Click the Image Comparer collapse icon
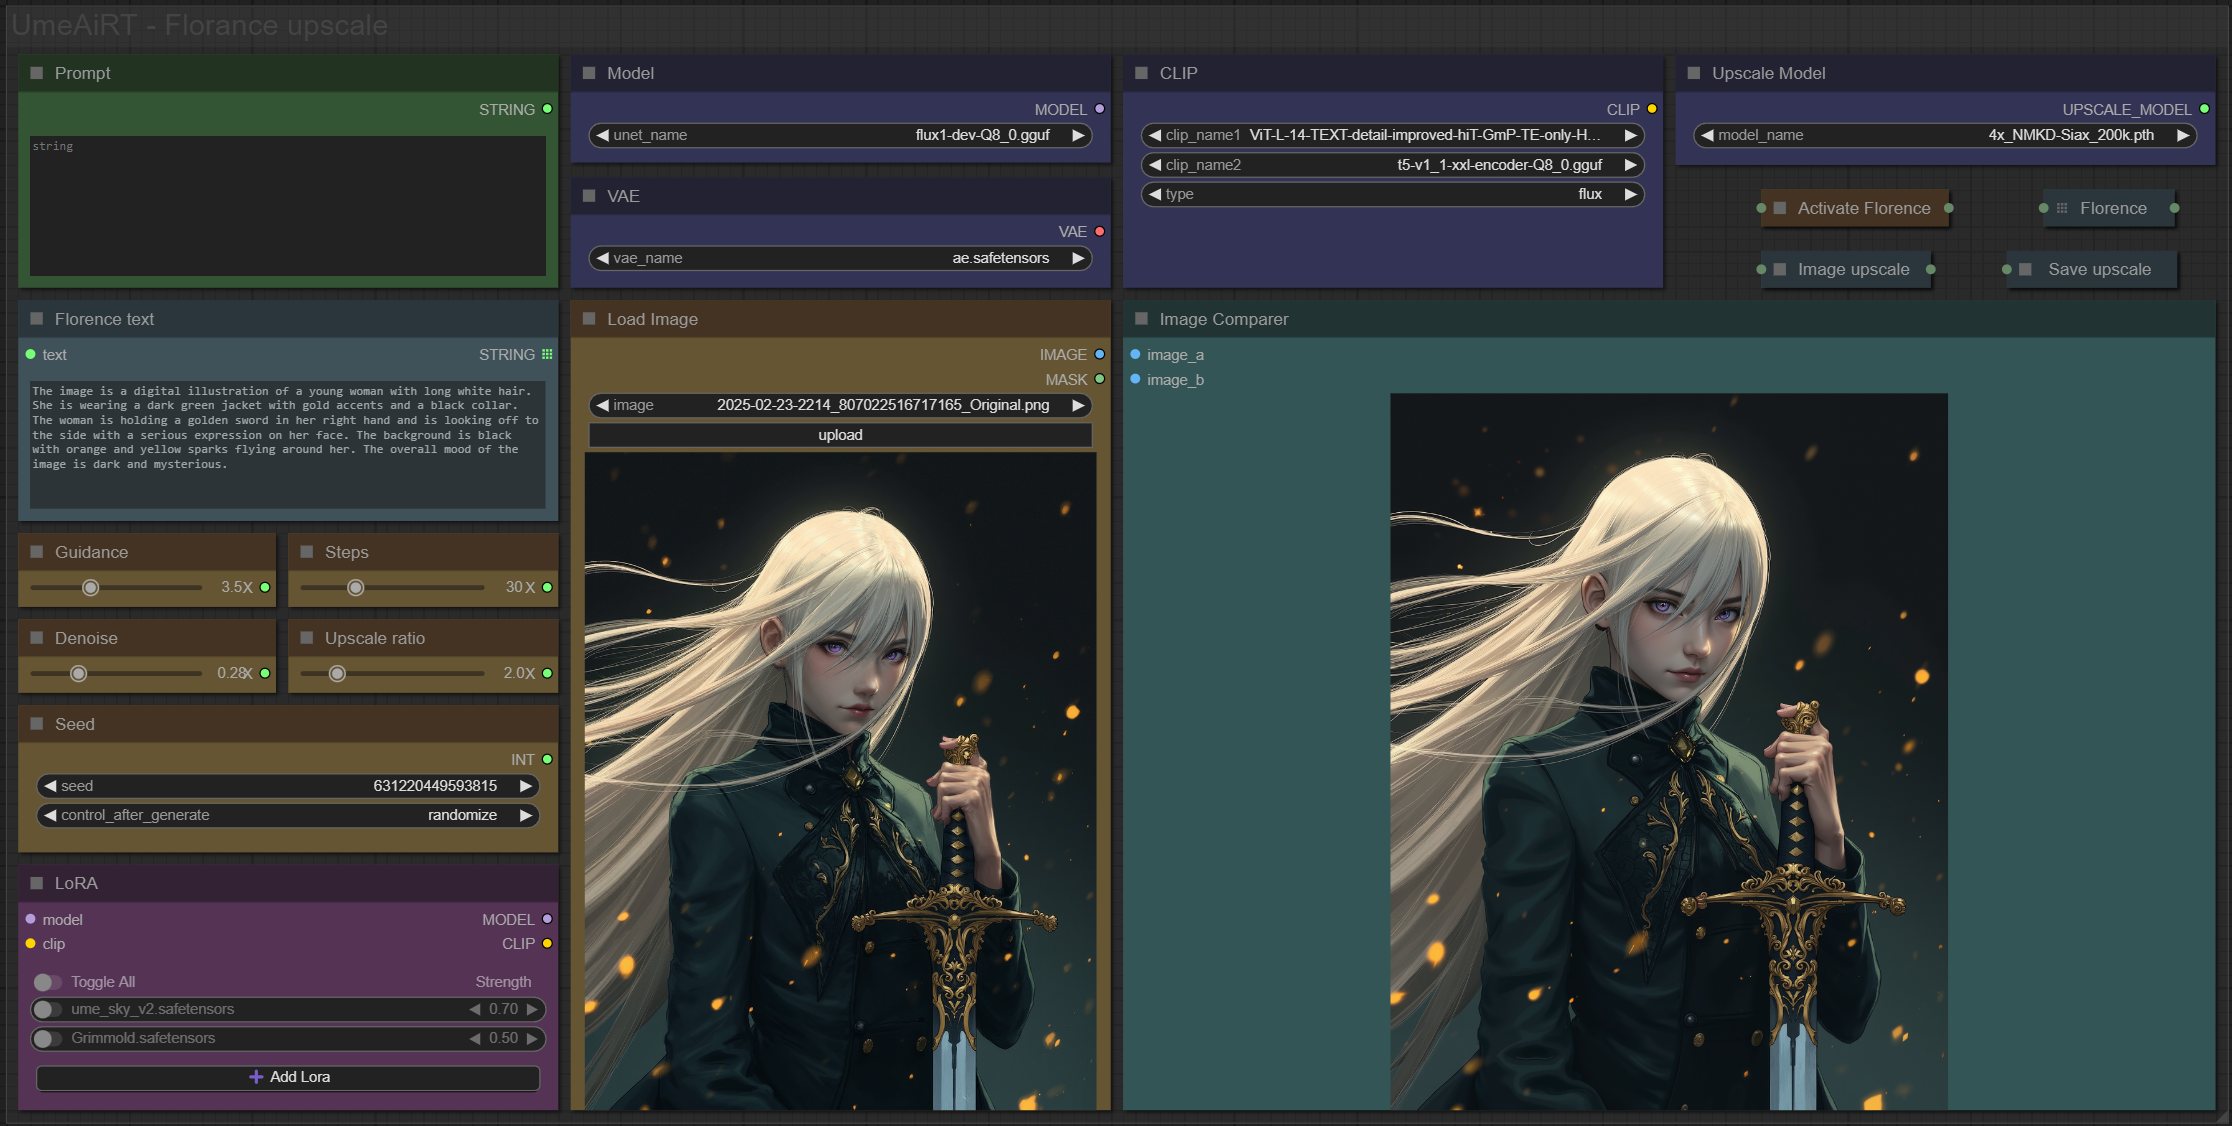This screenshot has height=1126, width=2232. [1141, 319]
